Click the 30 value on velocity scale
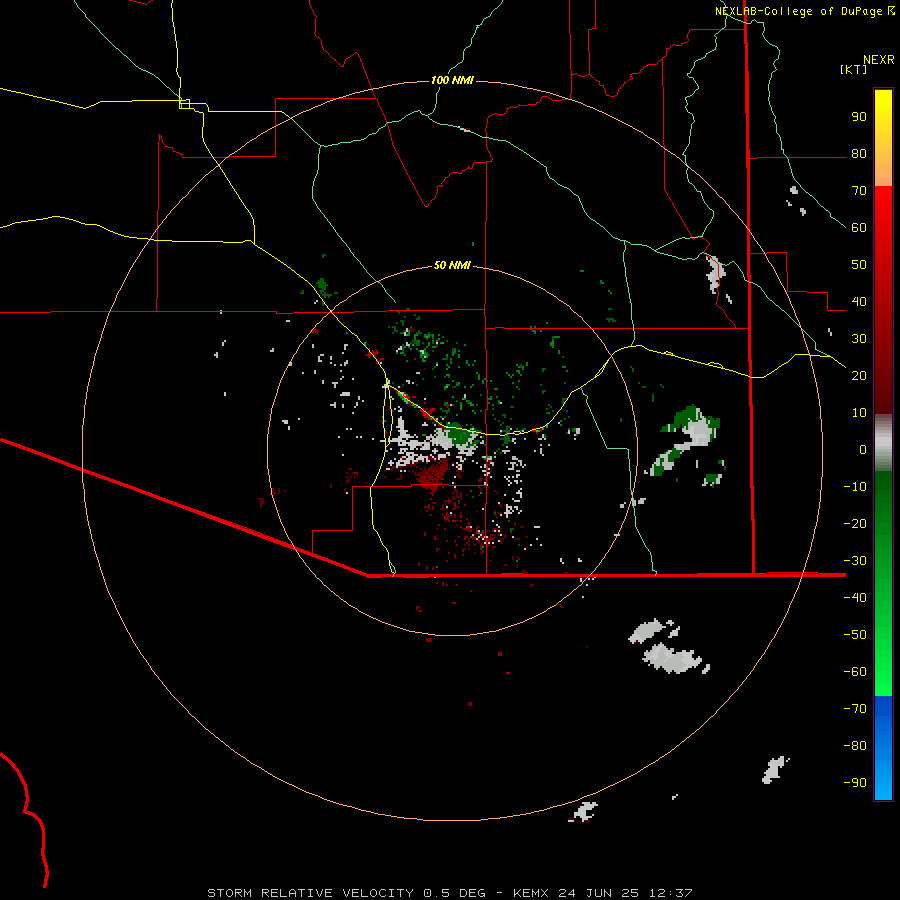 859,339
